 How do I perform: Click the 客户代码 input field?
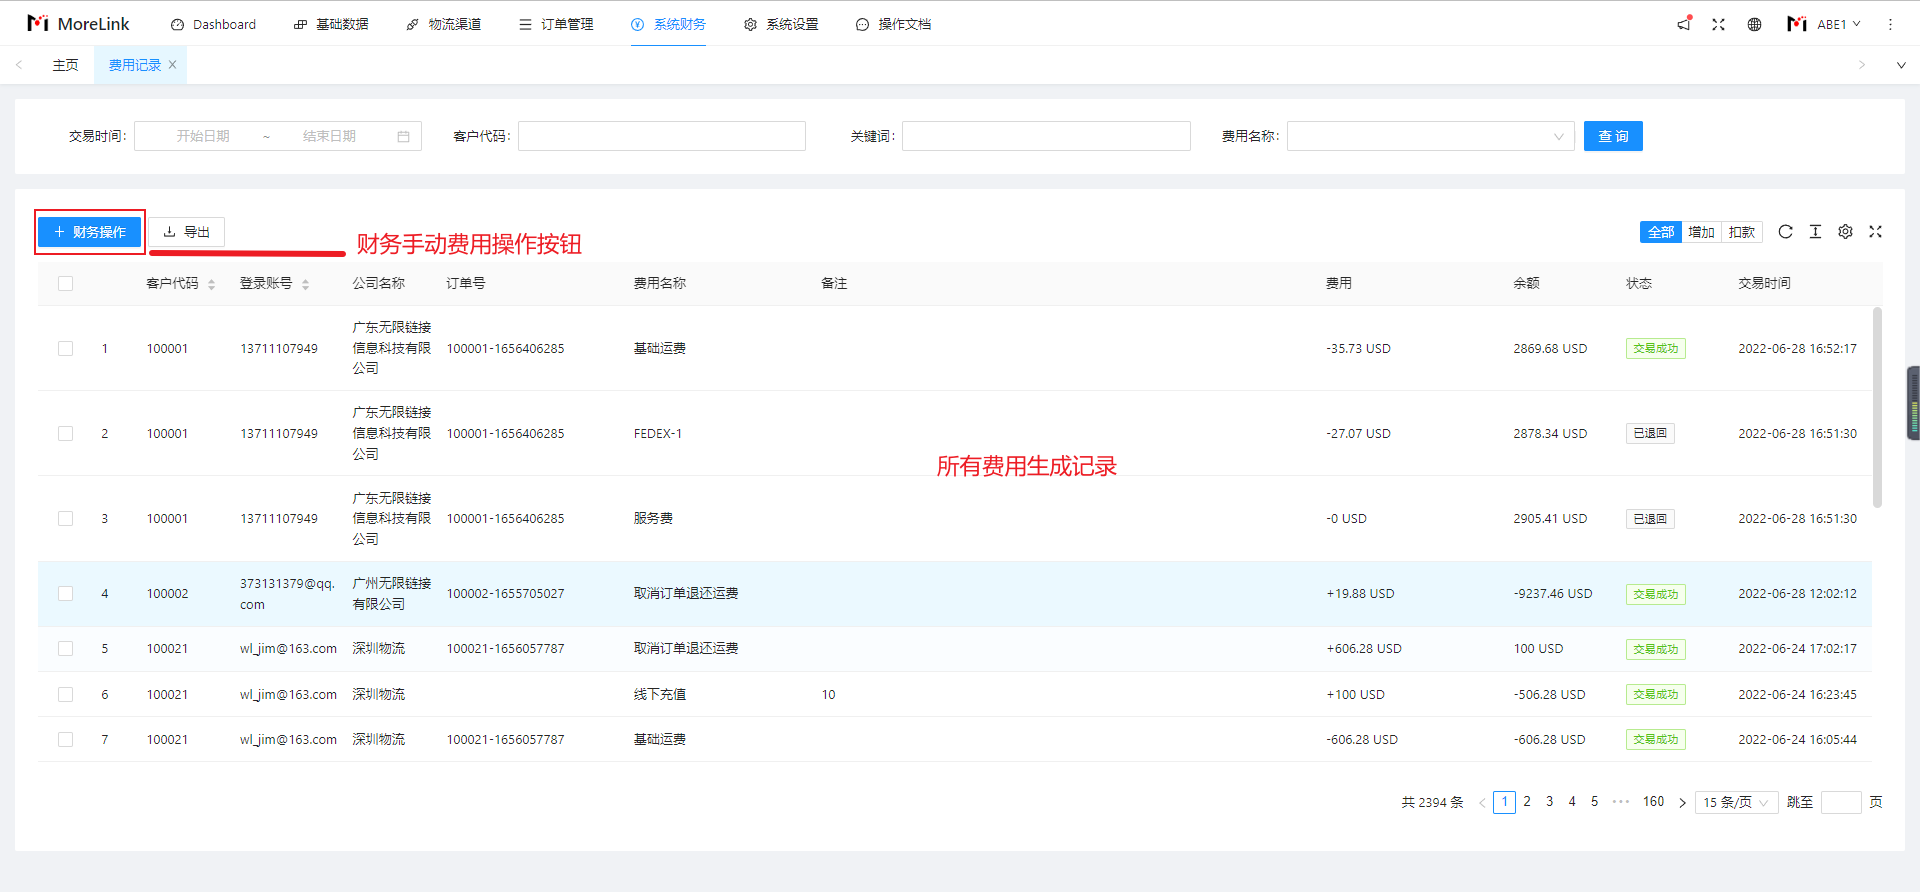(661, 136)
